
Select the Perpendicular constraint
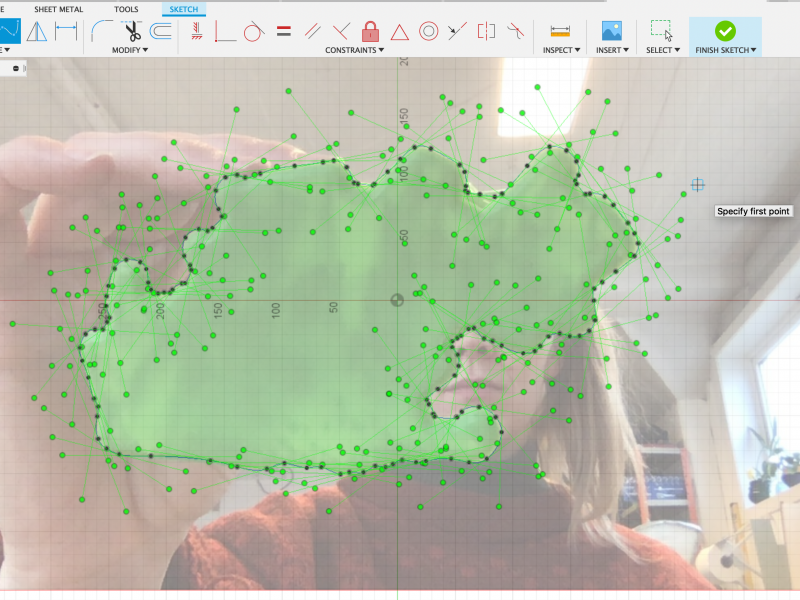coord(341,30)
